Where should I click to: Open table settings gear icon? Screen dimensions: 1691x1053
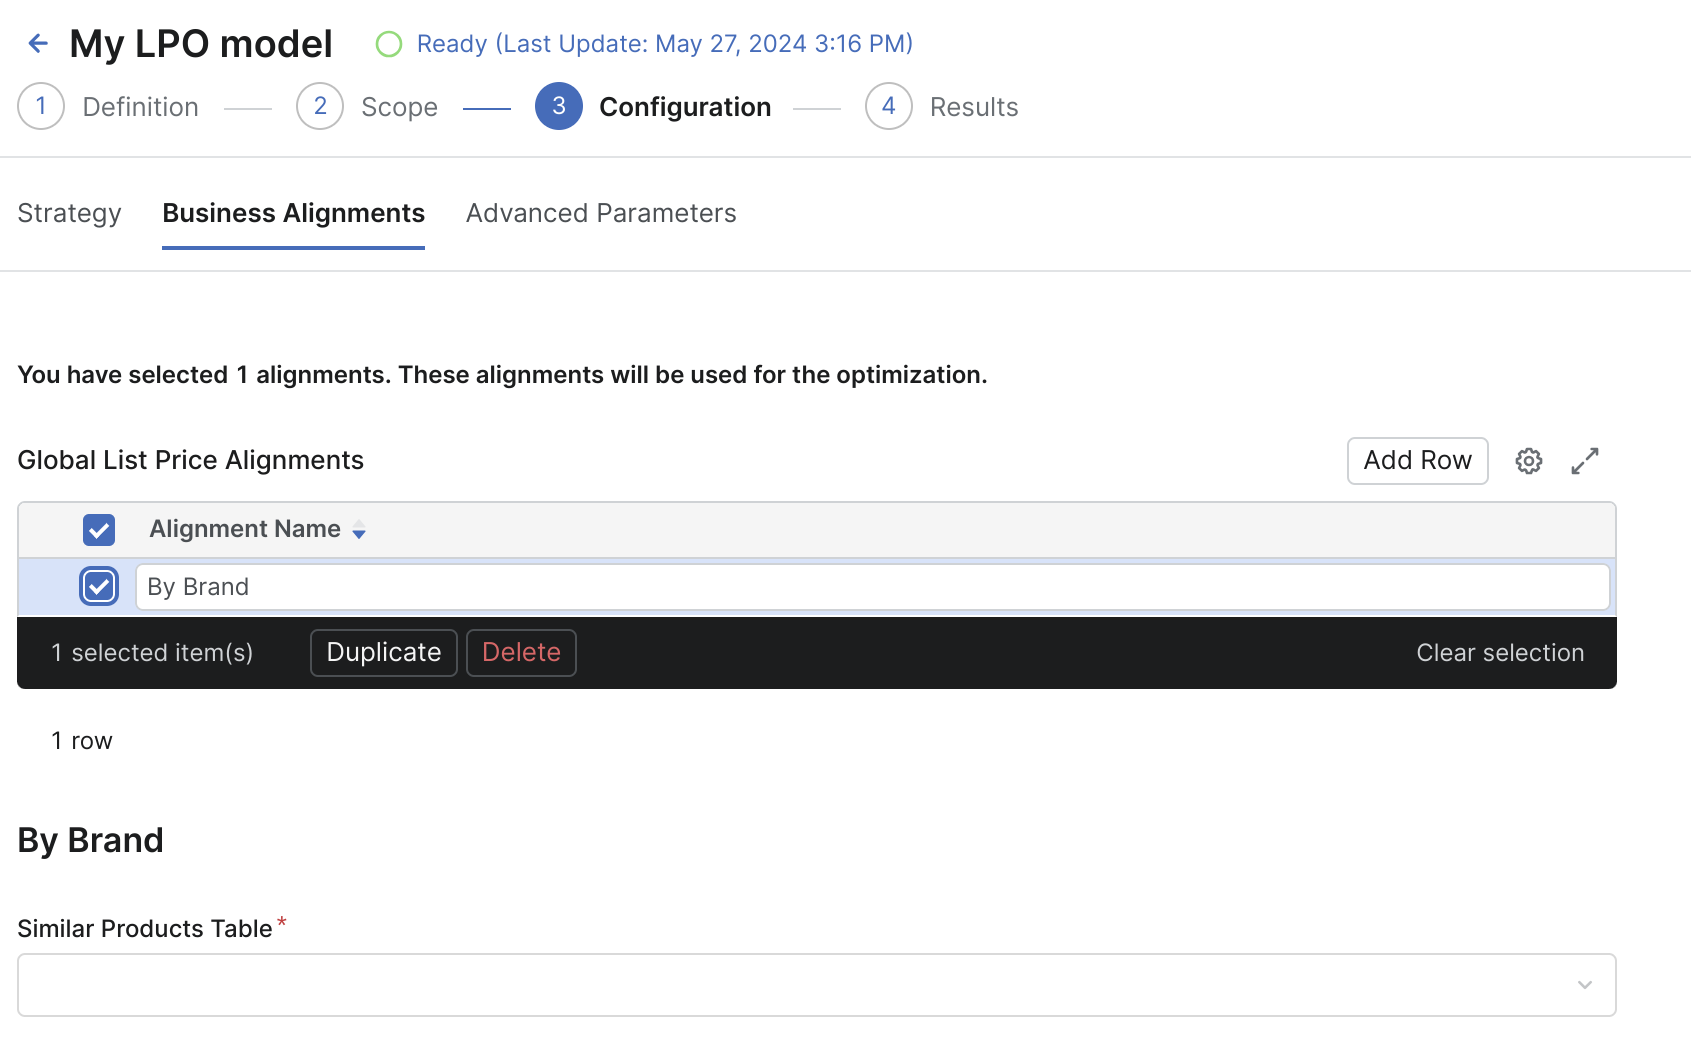coord(1528,461)
